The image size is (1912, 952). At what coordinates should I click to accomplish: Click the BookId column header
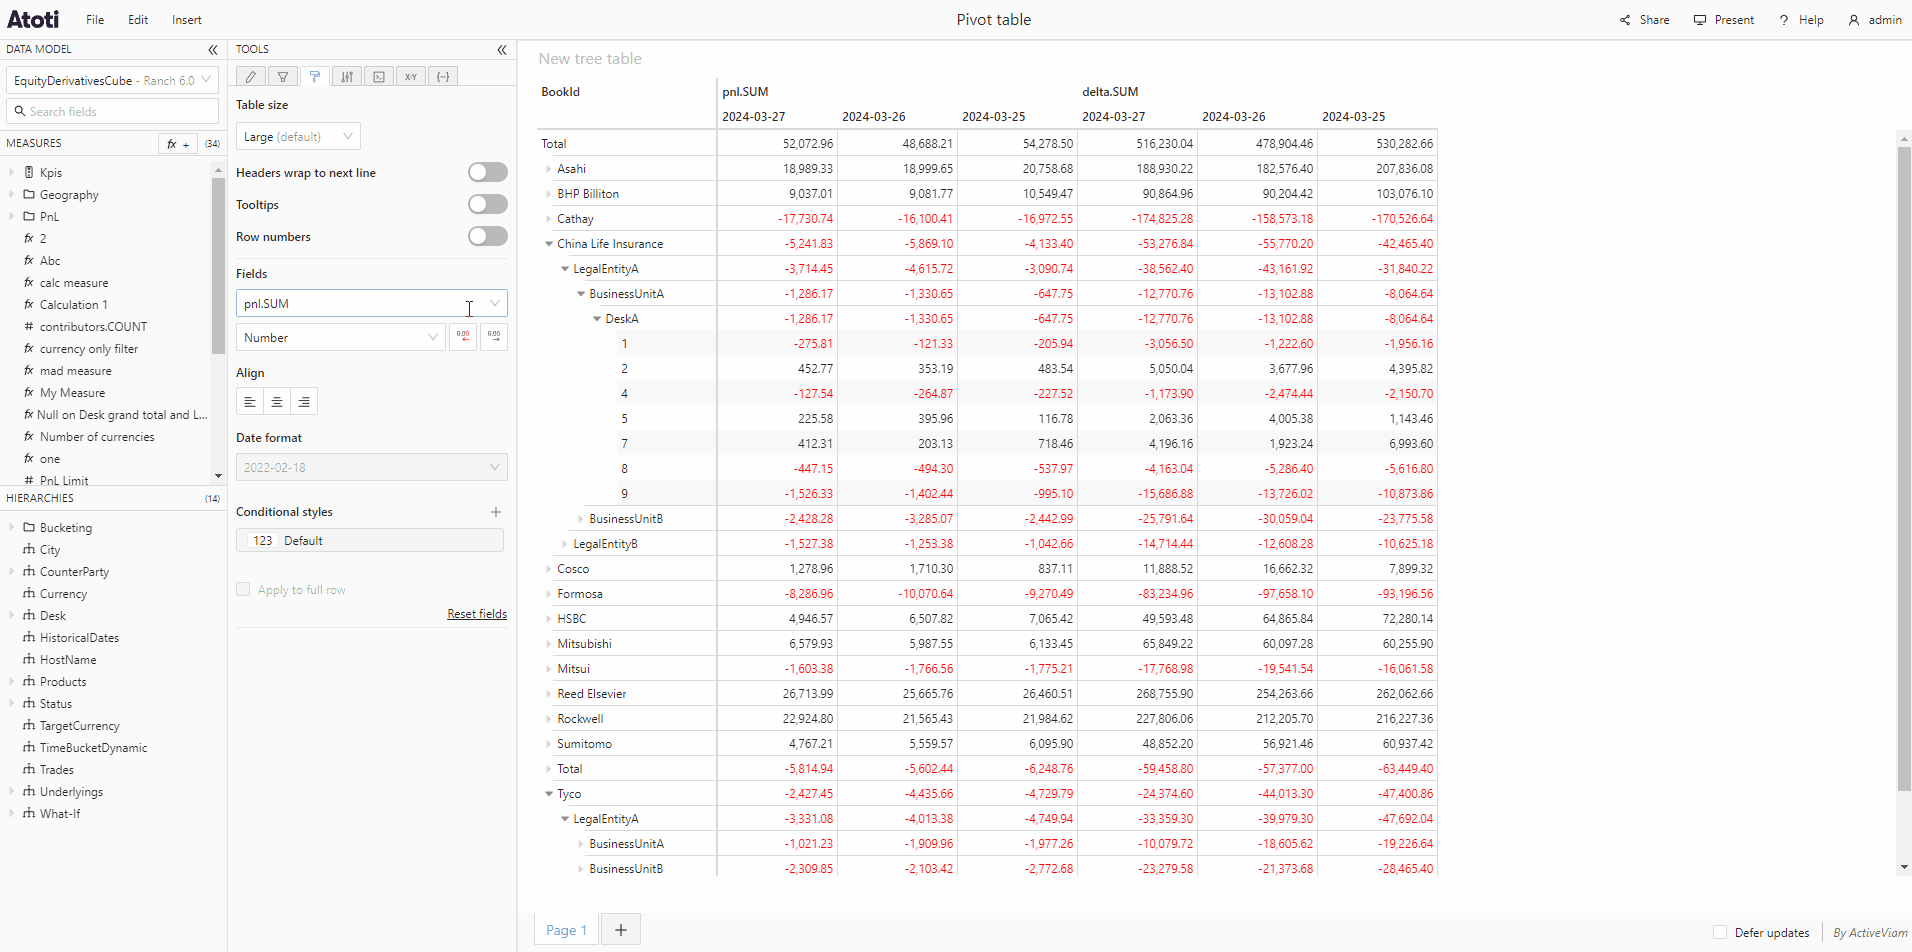click(560, 92)
